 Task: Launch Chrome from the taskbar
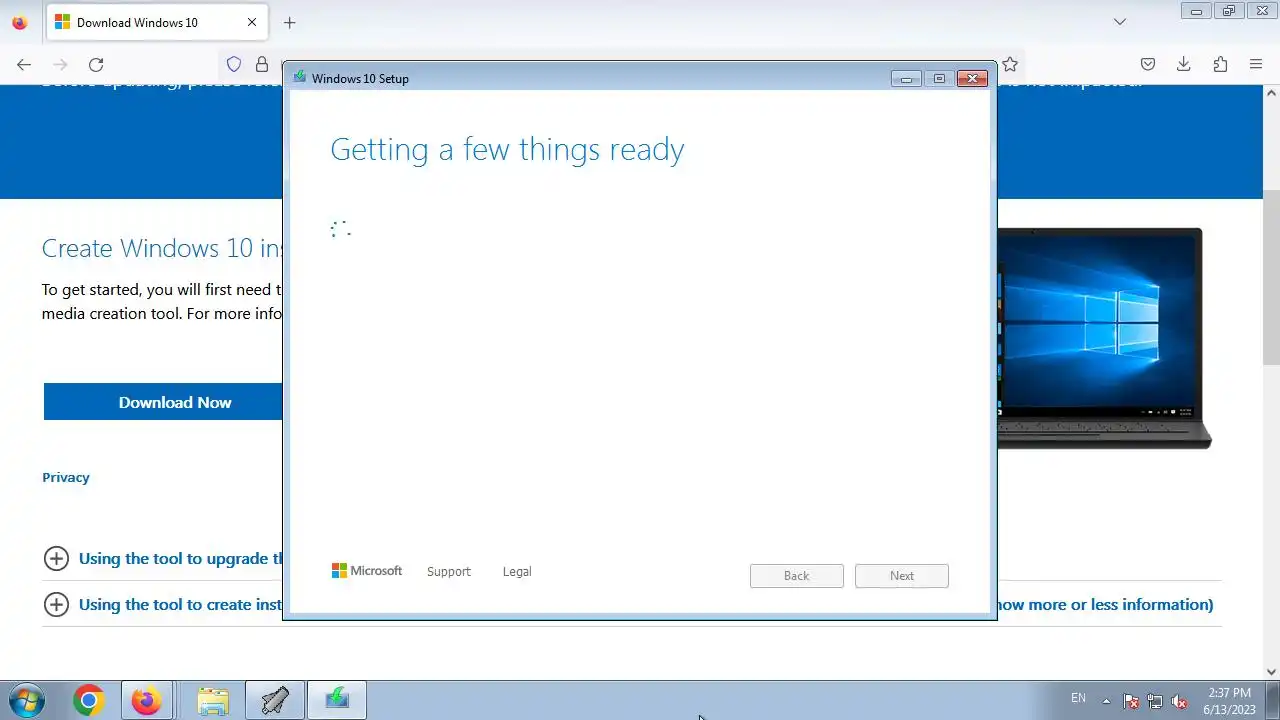(x=88, y=701)
